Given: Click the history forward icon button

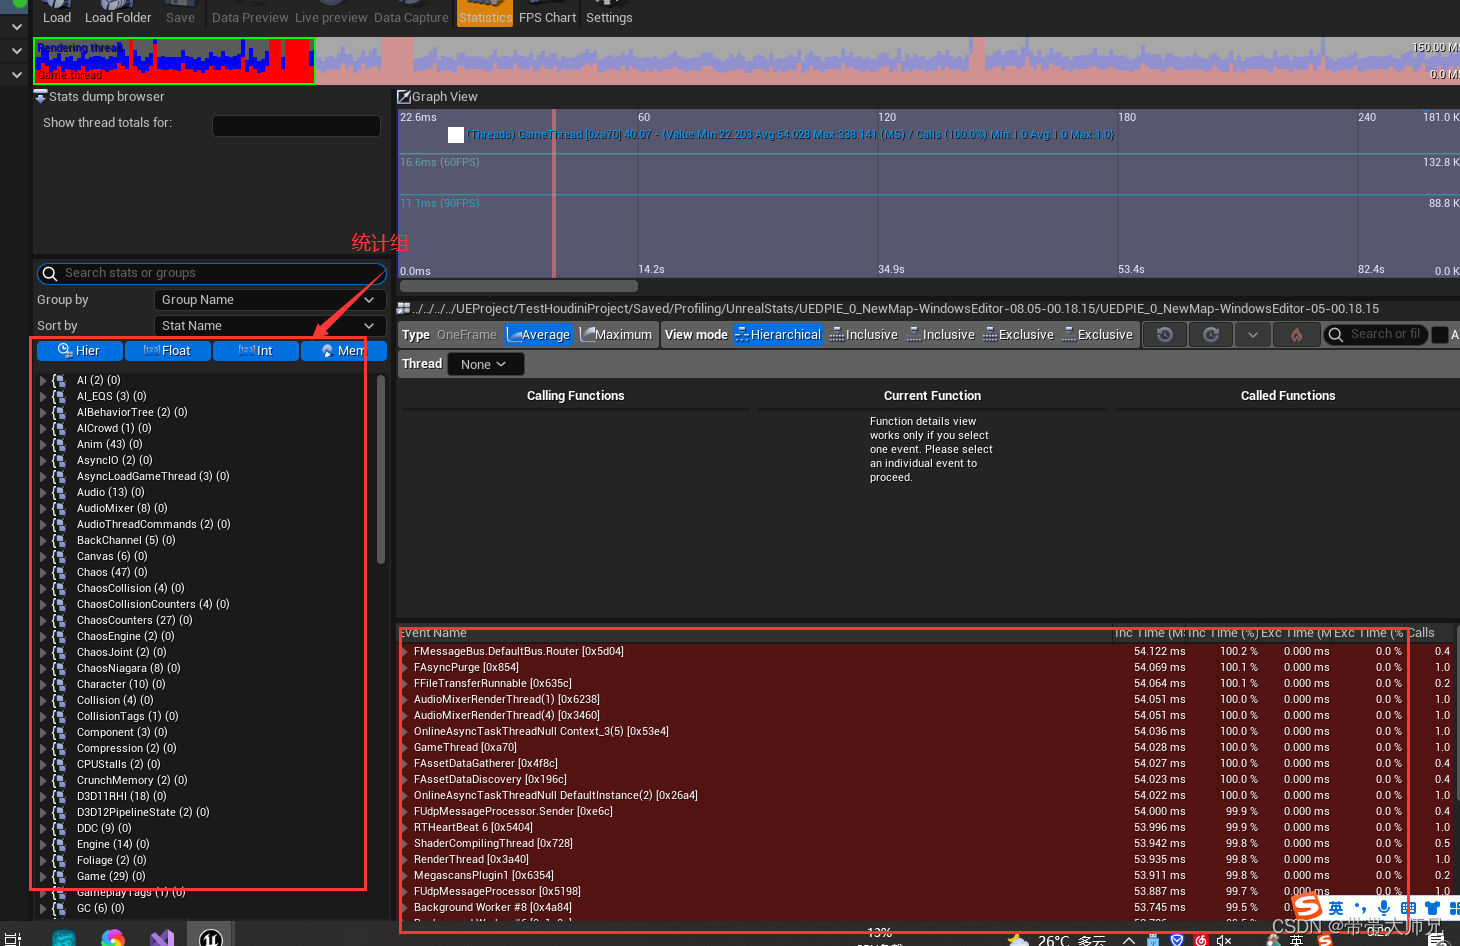Looking at the screenshot, I should click(x=1211, y=335).
